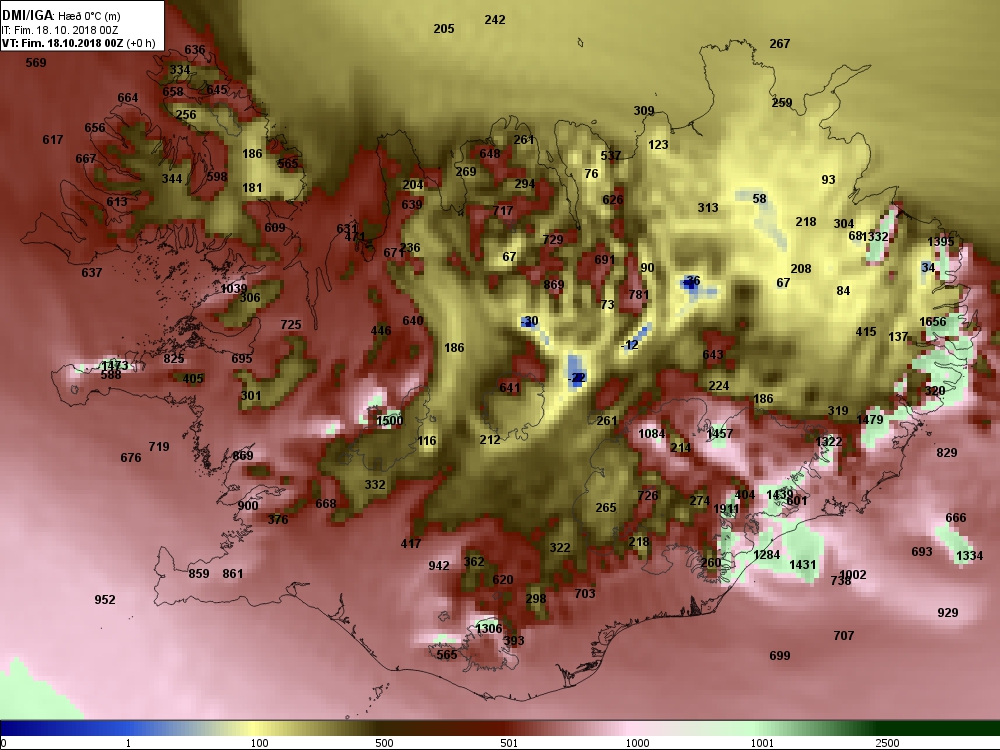This screenshot has height=750, width=1000.
Task: Click the map value 313
Action: (708, 208)
